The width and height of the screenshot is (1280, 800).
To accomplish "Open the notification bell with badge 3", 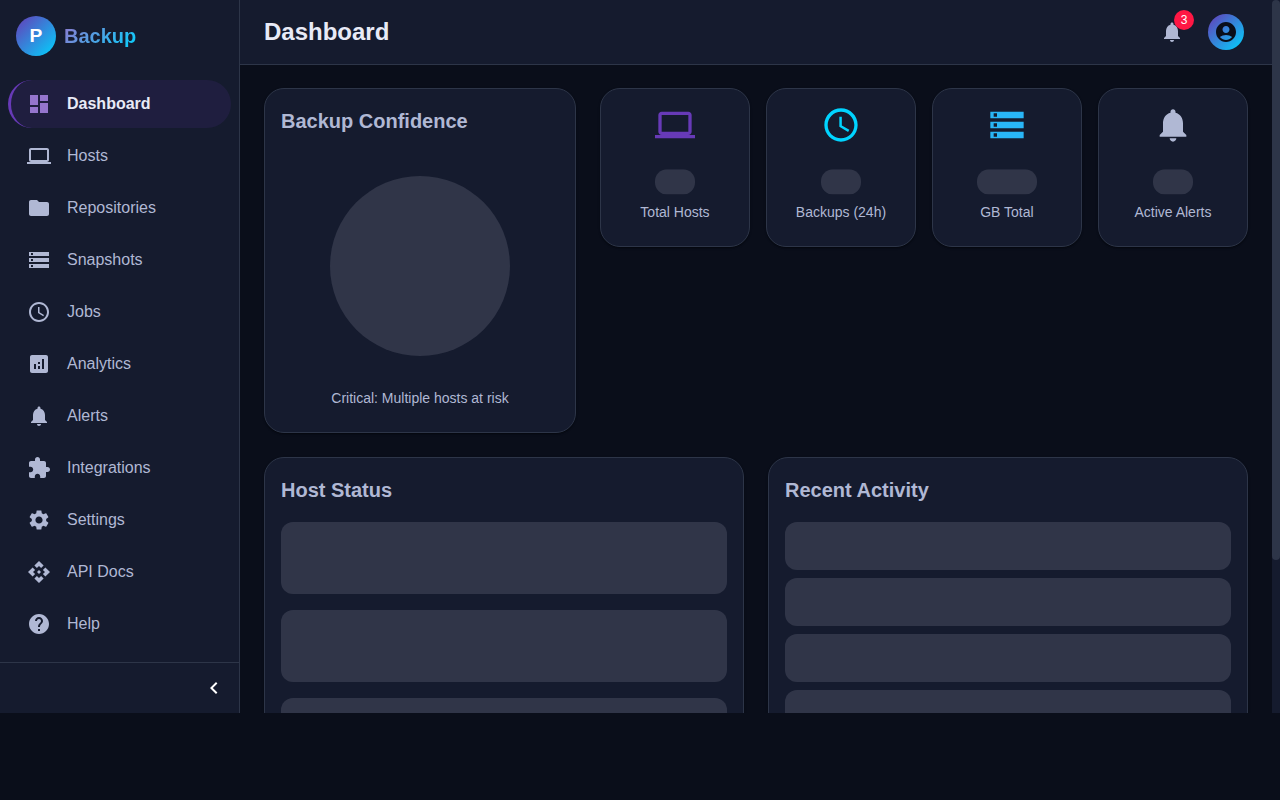I will (1171, 31).
